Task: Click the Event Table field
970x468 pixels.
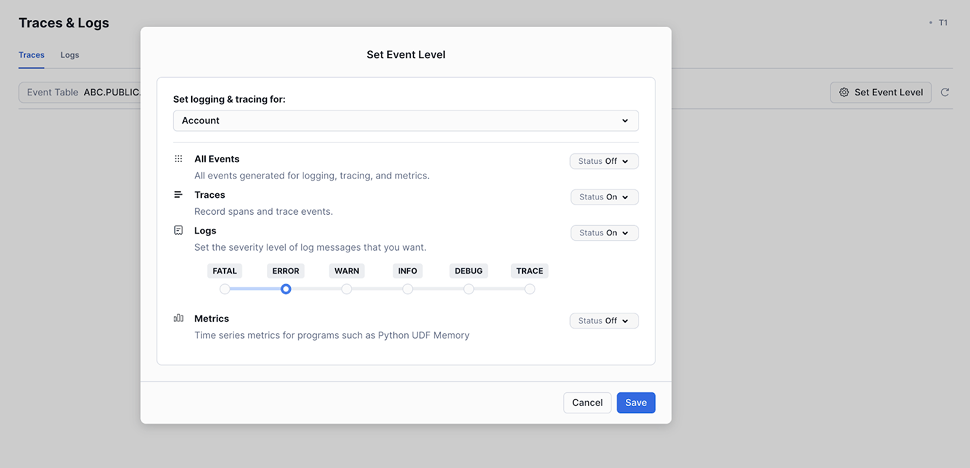Action: [x=80, y=92]
